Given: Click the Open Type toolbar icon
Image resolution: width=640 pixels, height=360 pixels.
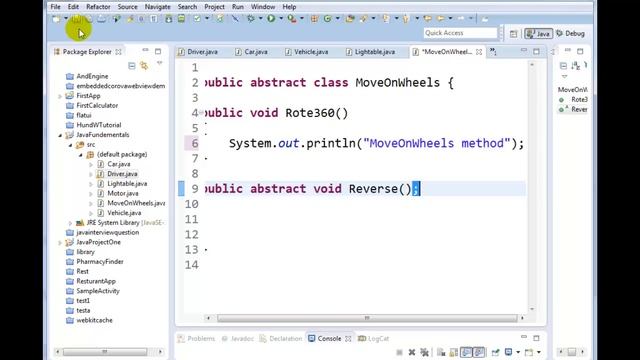Looking at the screenshot, I should pos(350,18).
